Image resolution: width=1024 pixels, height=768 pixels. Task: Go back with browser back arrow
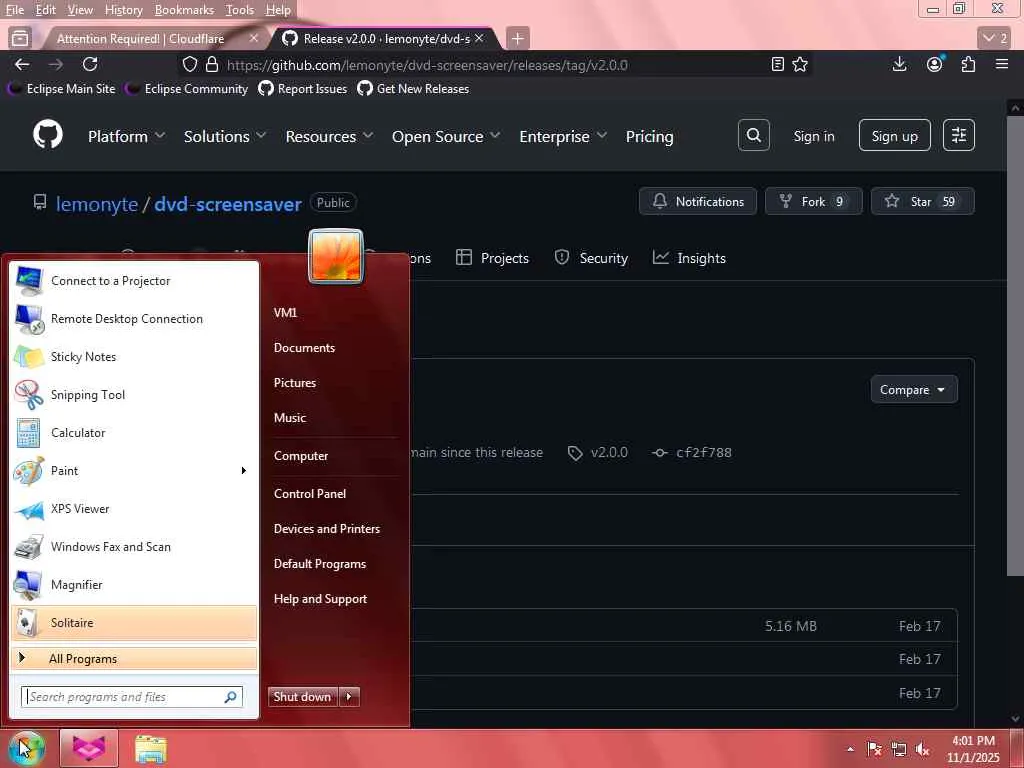(x=22, y=64)
